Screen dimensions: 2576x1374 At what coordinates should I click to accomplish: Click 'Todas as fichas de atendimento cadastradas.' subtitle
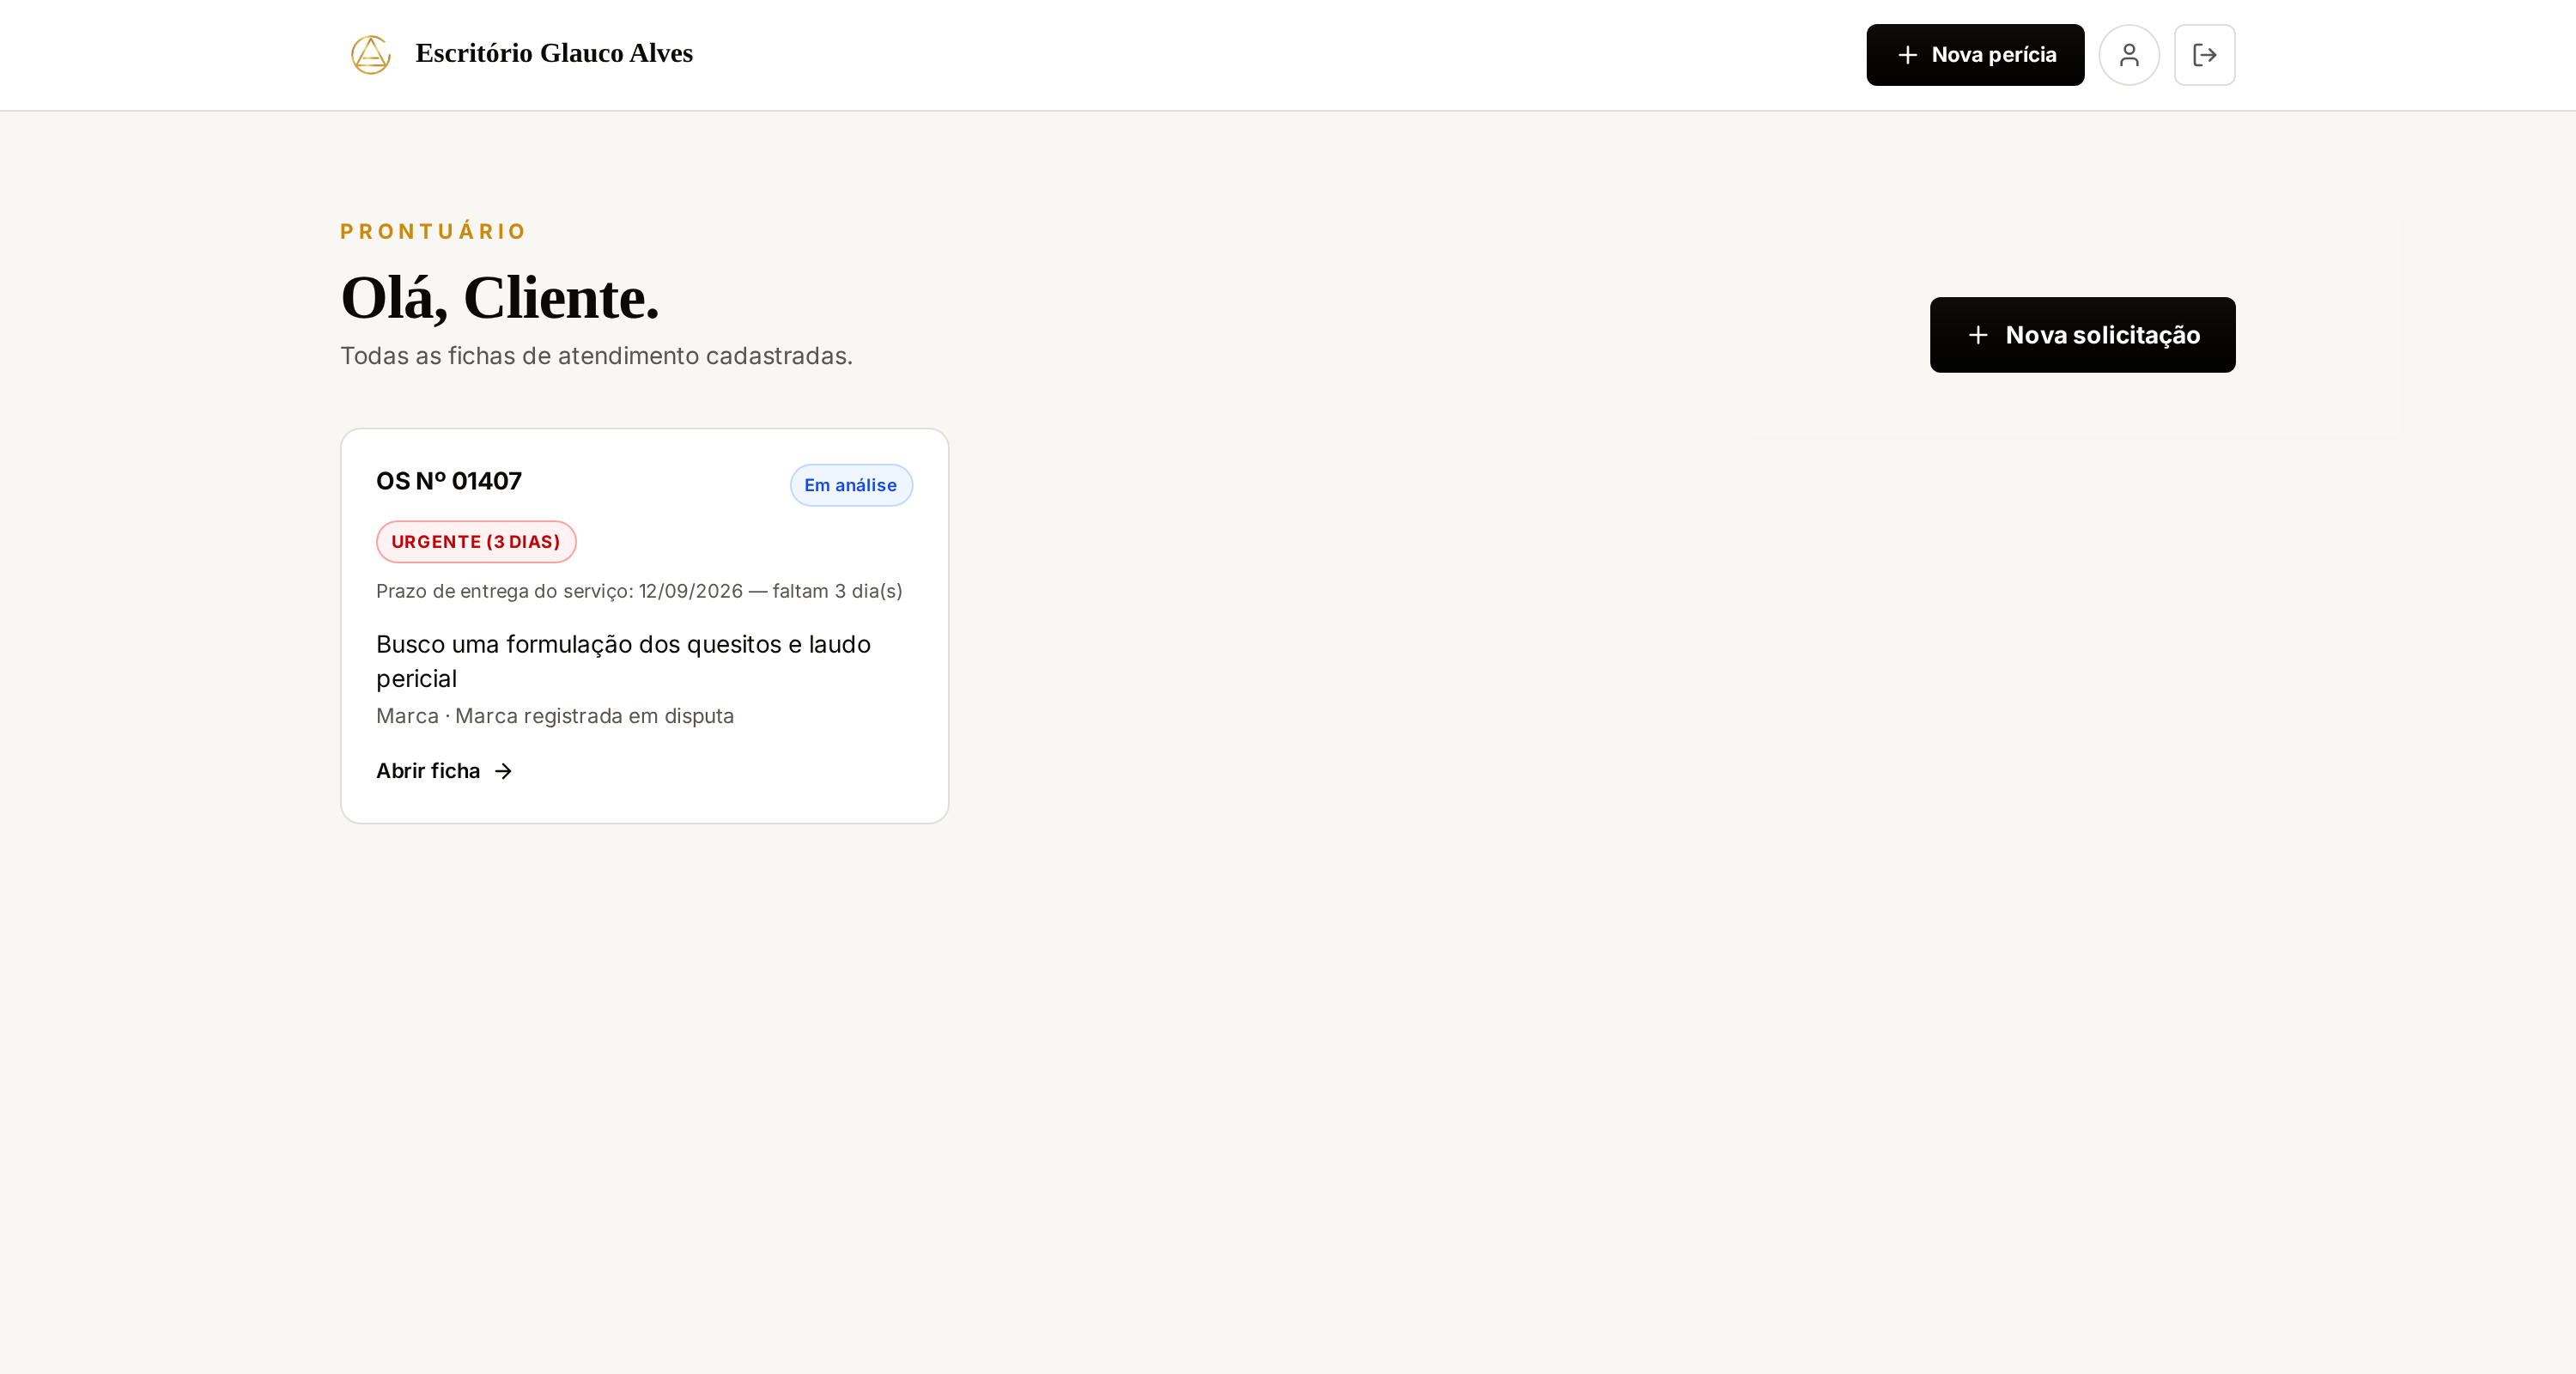click(x=596, y=356)
